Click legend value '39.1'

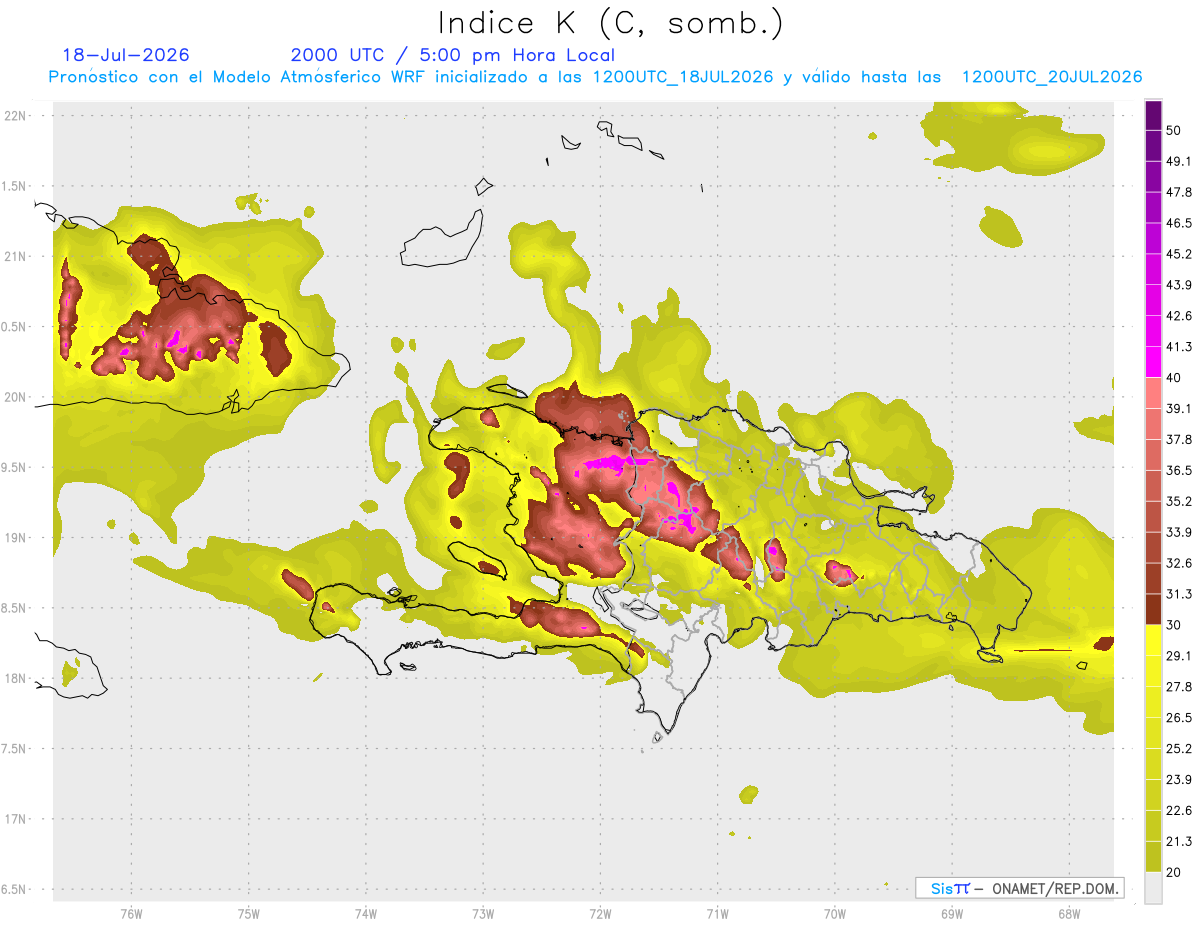pos(1178,408)
